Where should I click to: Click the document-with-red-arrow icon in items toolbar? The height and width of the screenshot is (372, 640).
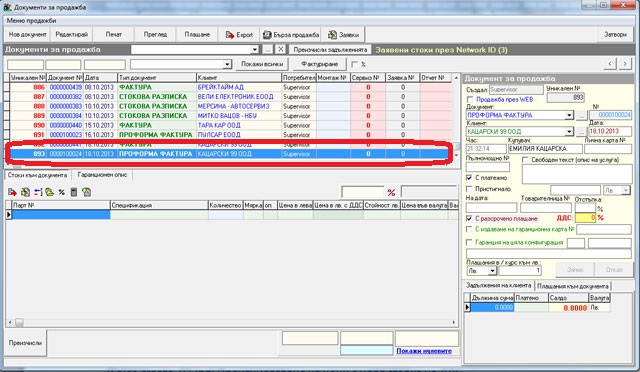click(12, 192)
